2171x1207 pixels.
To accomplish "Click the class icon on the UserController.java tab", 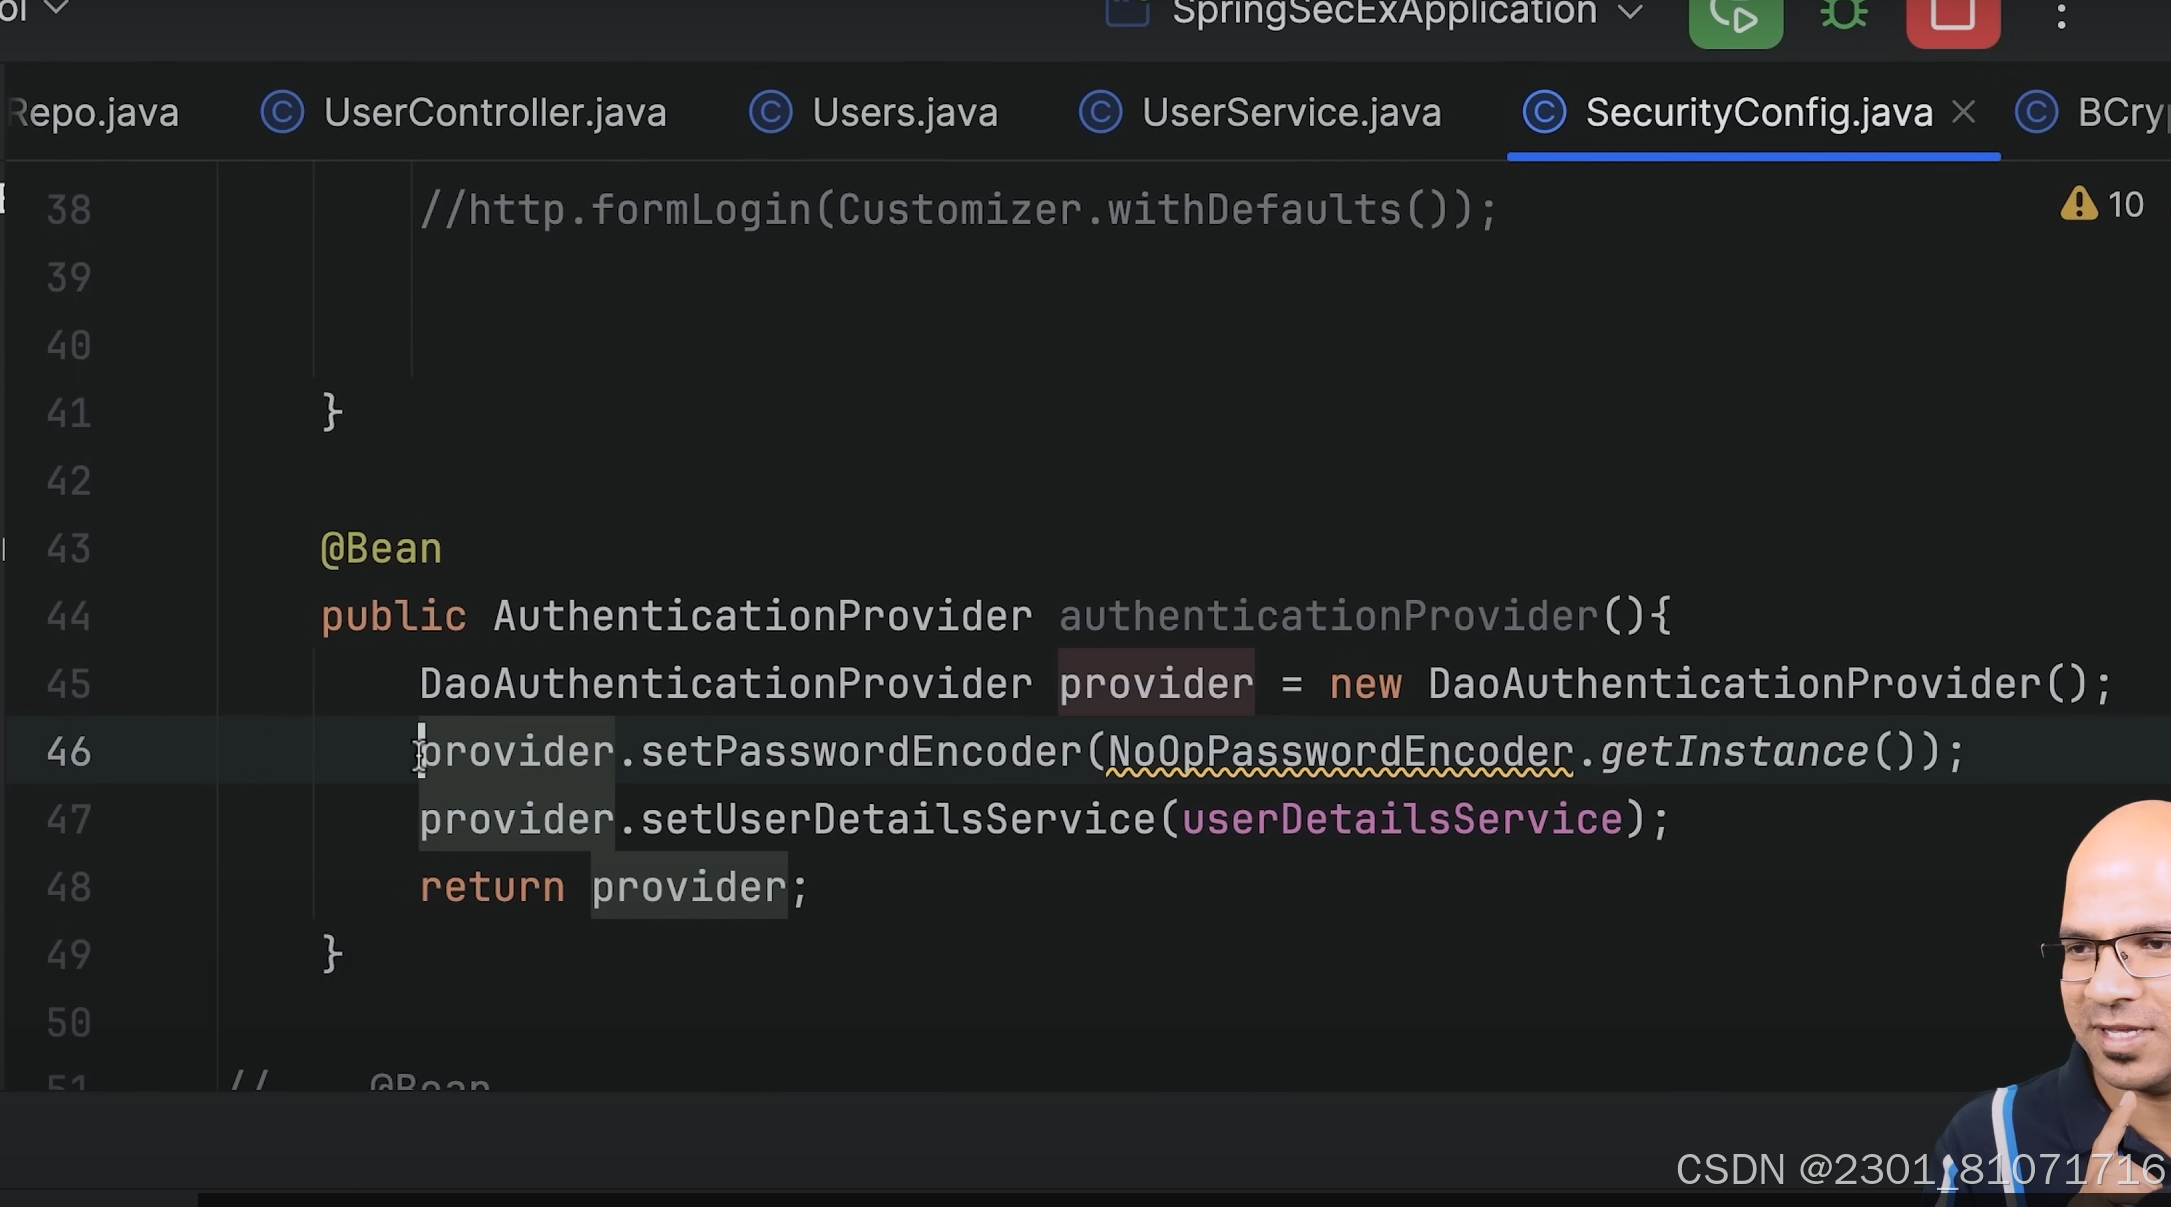I will (x=281, y=112).
